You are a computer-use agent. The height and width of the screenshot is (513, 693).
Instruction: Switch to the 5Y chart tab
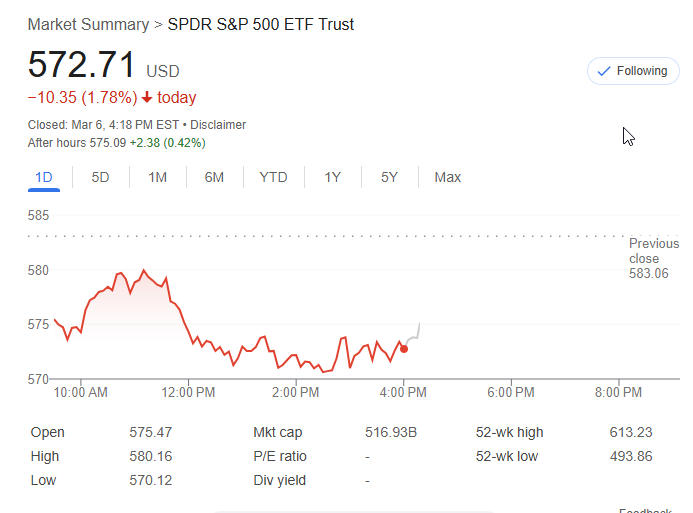point(389,177)
